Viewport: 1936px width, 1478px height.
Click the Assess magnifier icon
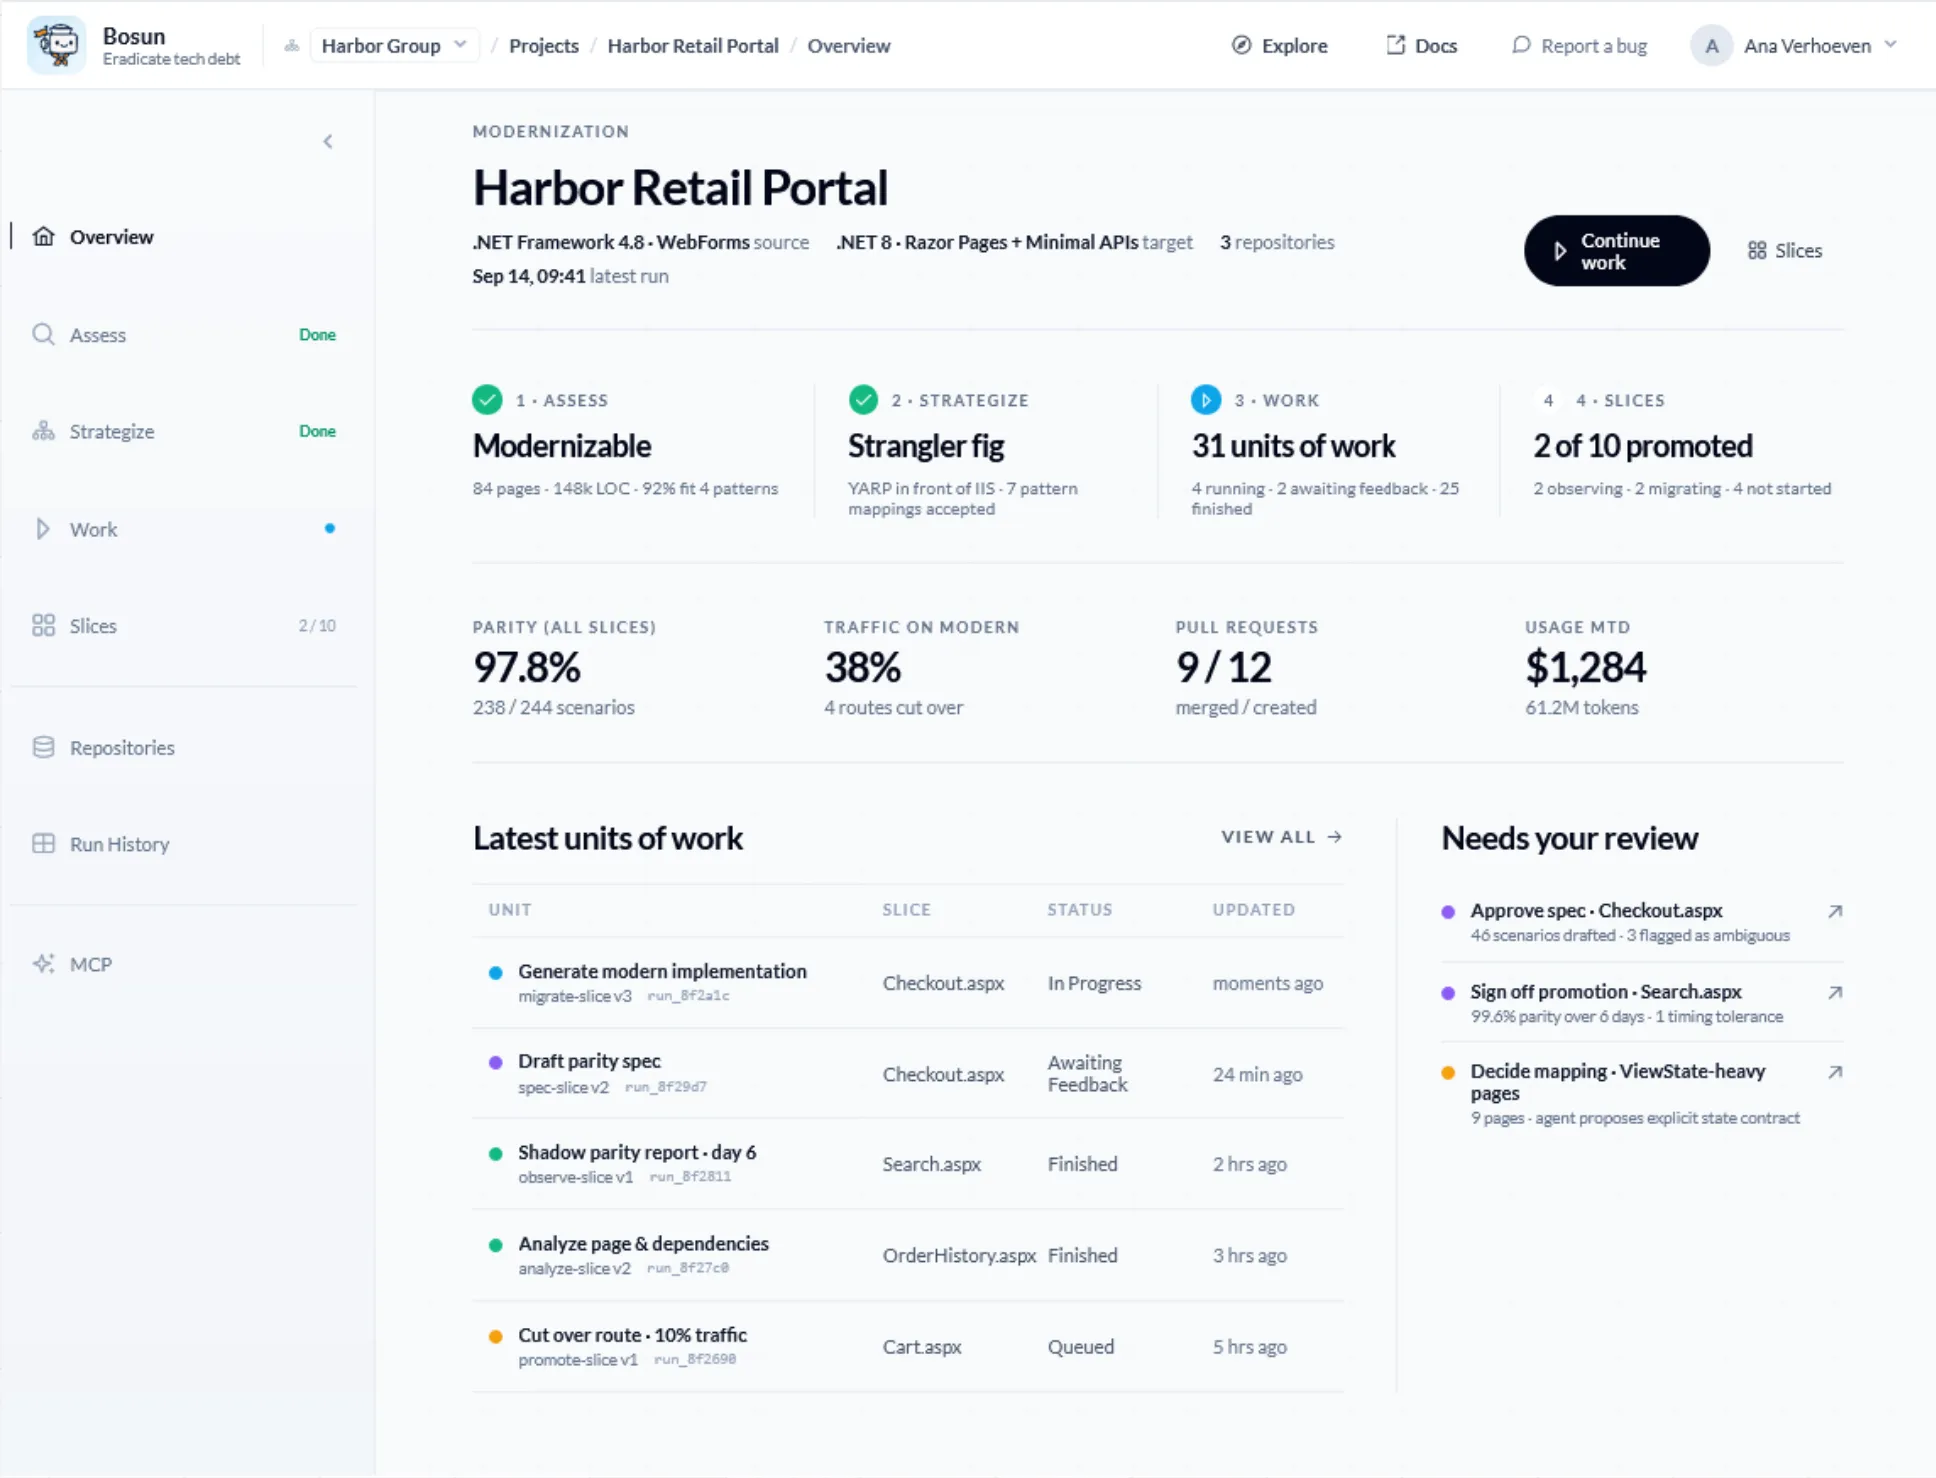pos(43,334)
